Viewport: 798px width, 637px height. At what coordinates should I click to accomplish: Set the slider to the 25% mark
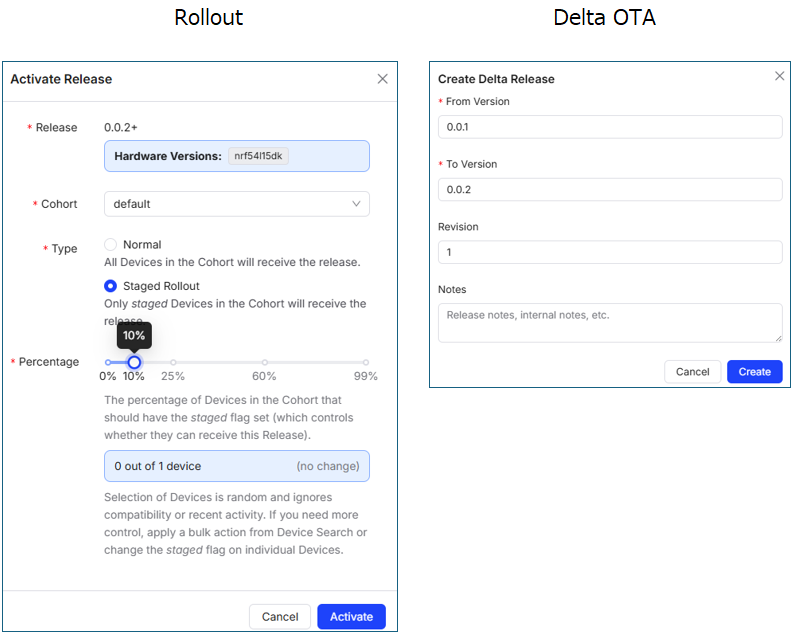pos(173,362)
